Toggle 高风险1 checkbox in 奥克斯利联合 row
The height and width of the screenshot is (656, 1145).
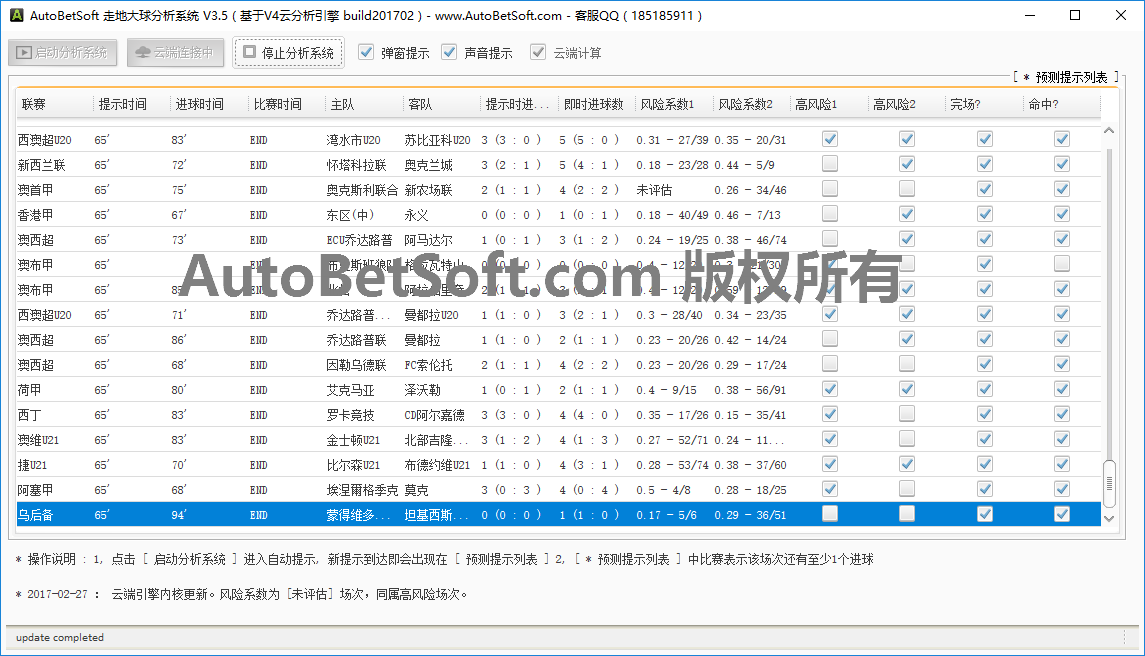[x=830, y=189]
